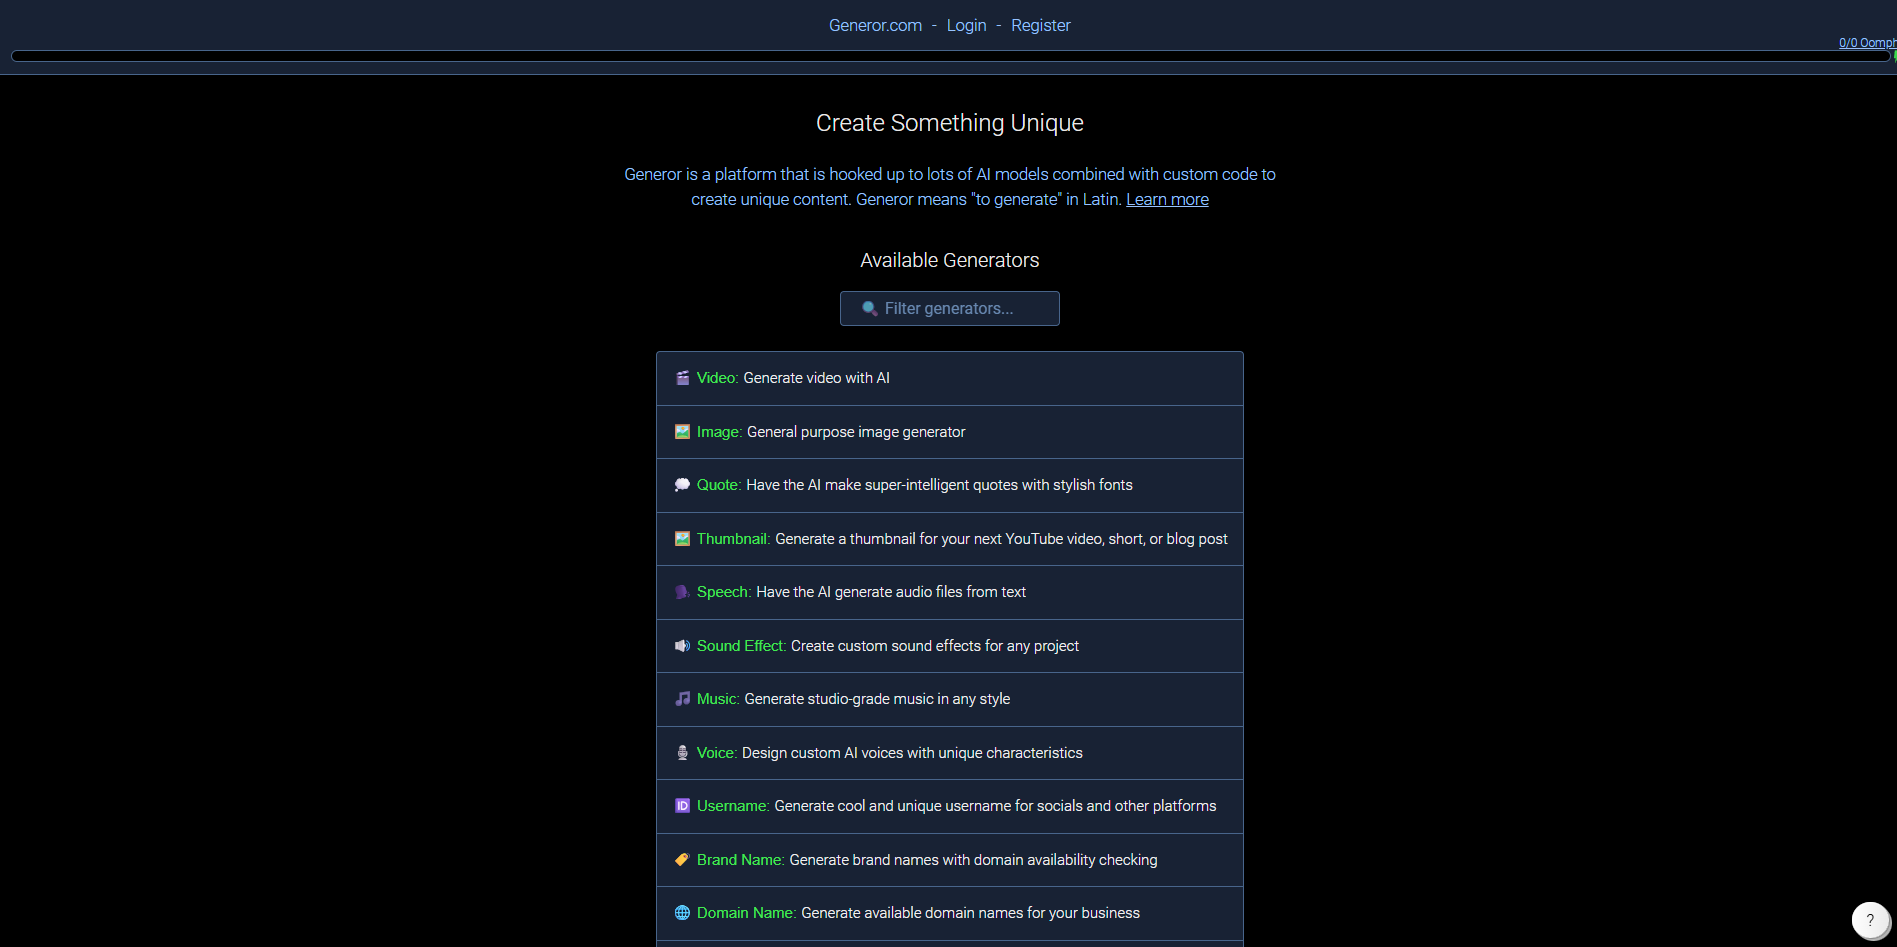
Task: Click the magnifying glass in the filter box
Action: pos(869,308)
